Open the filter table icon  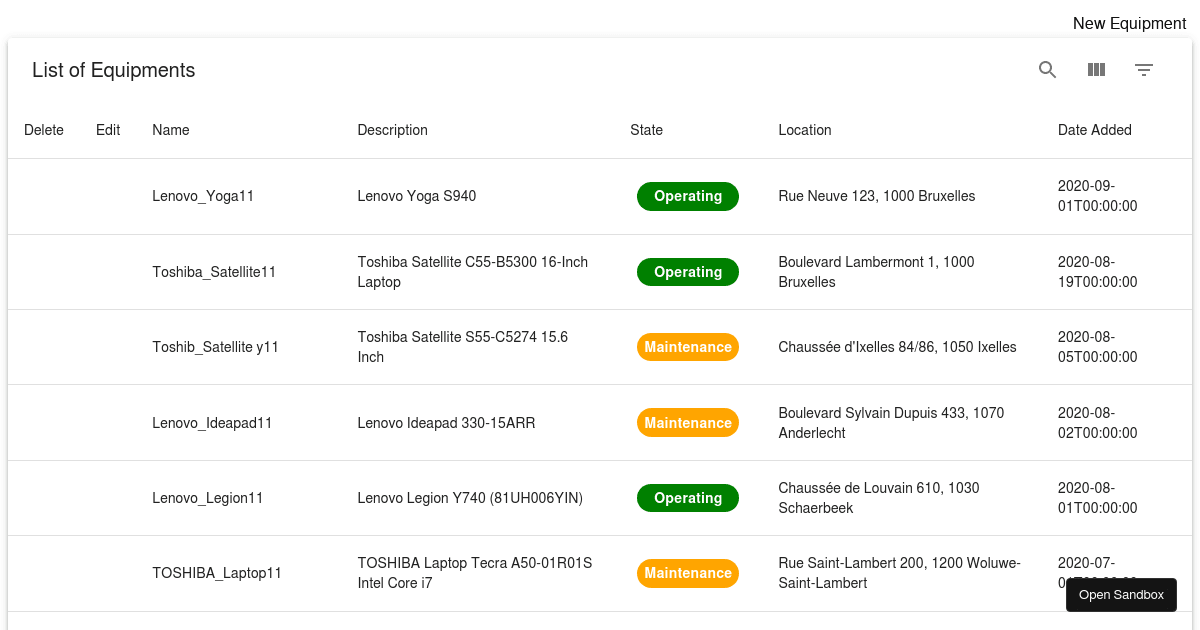tap(1144, 70)
